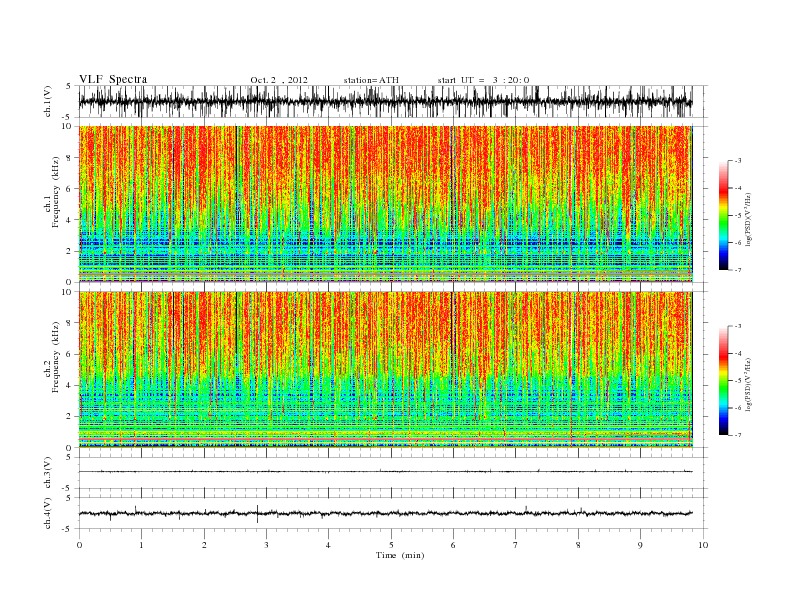
Task: Click the ch.1 spectrogram '6' kHz tick label
Action: pos(69,189)
